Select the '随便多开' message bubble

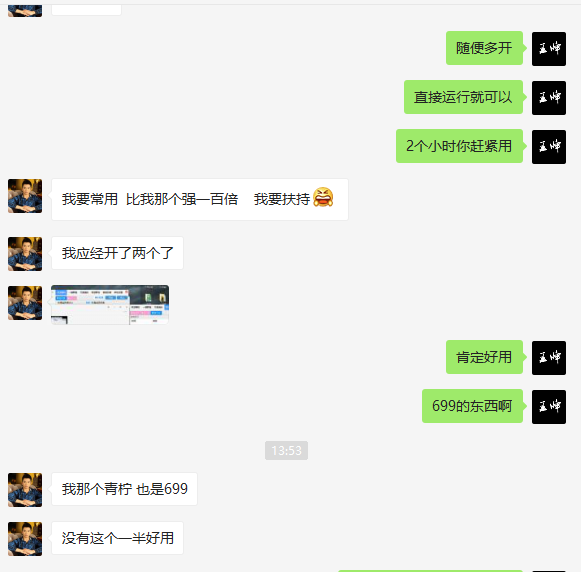(x=484, y=48)
